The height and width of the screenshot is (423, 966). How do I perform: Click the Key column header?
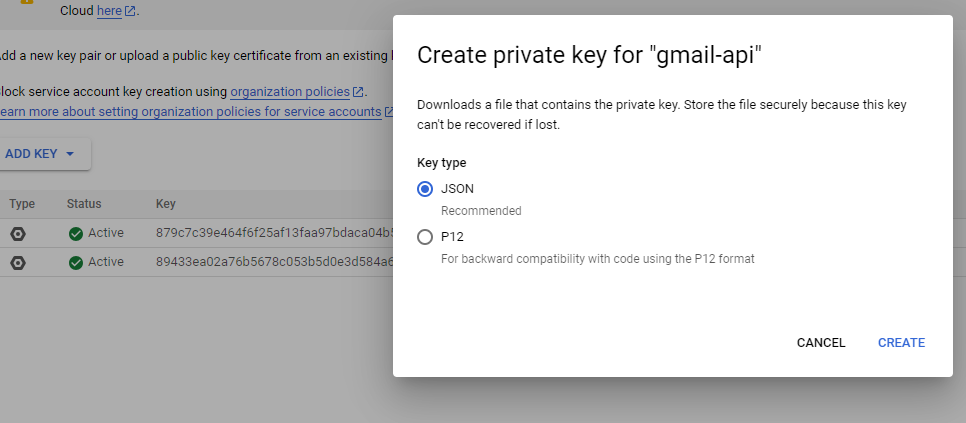coord(166,204)
